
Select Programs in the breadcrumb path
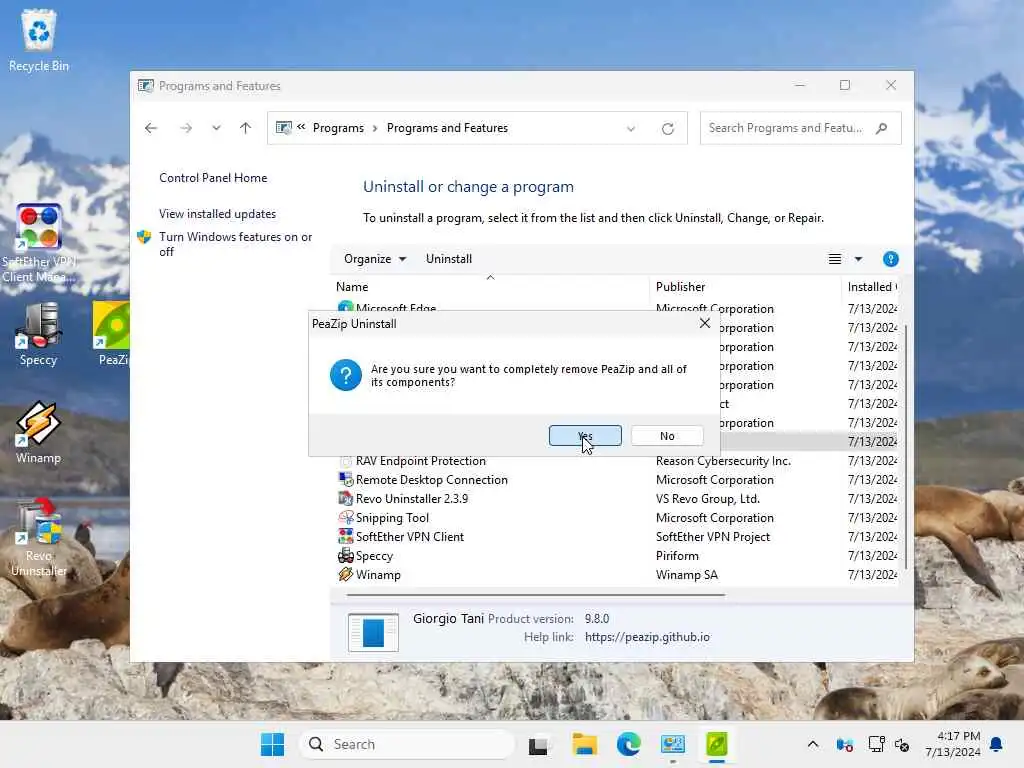tap(338, 128)
